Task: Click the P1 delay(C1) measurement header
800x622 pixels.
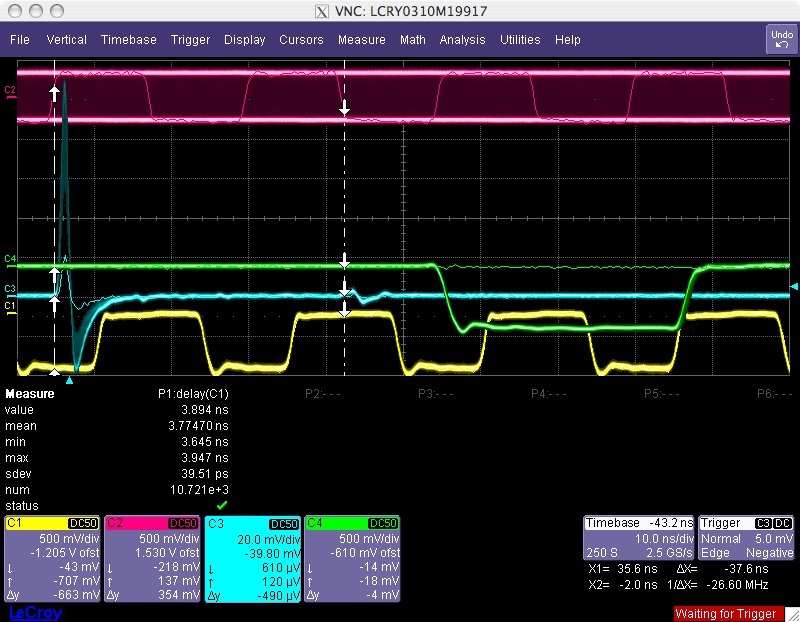Action: point(193,394)
